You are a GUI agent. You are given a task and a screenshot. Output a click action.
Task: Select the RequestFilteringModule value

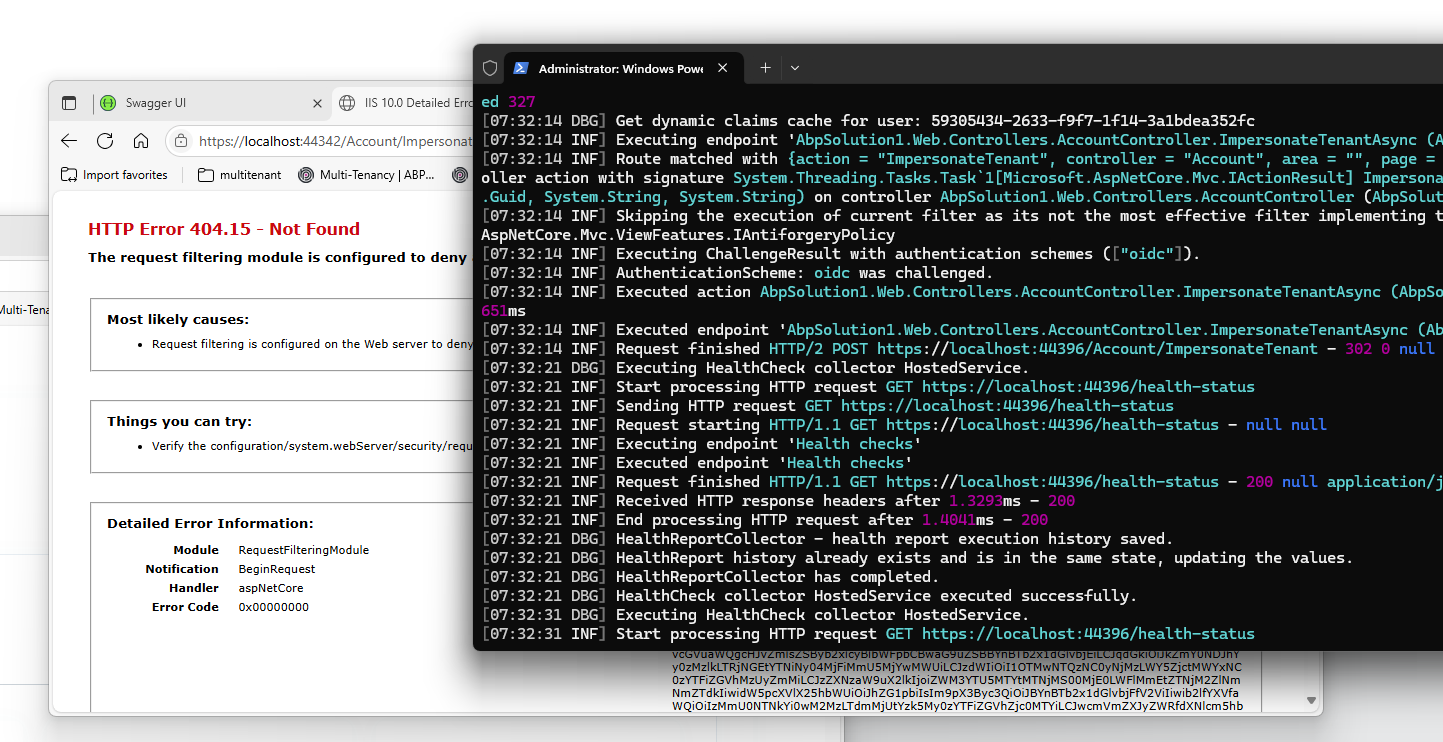[304, 550]
